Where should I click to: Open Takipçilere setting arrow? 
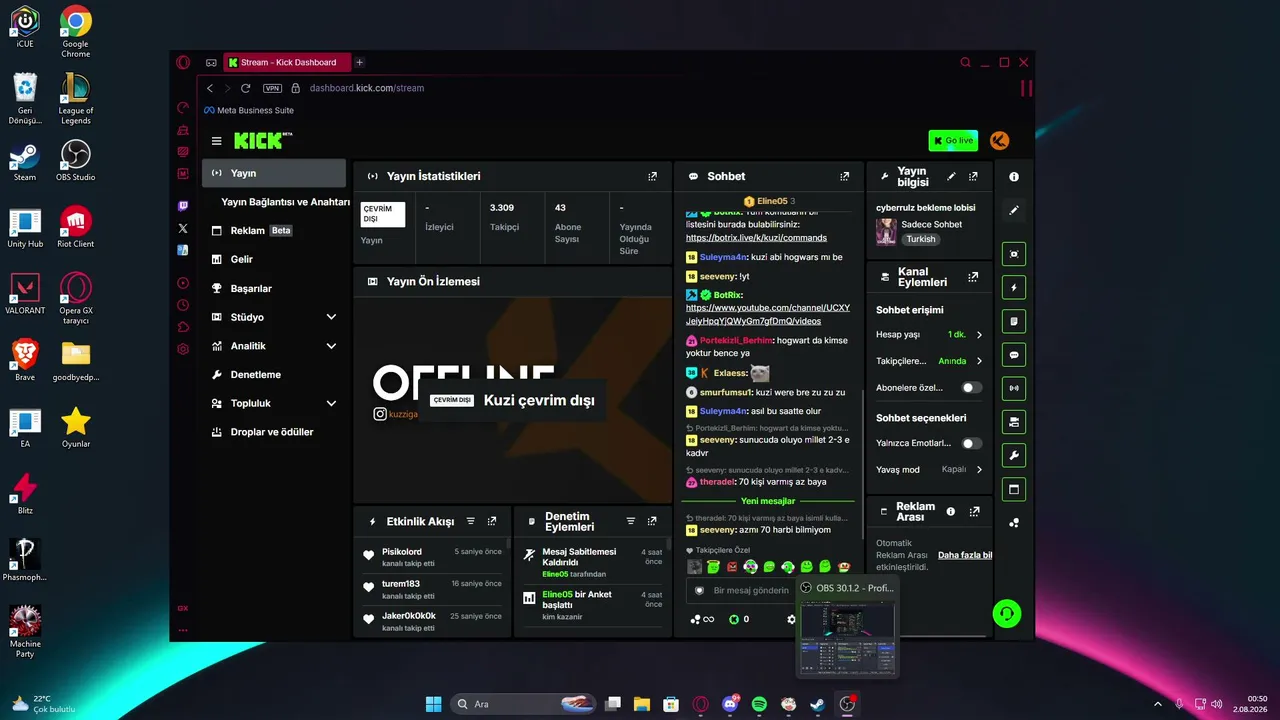979,361
